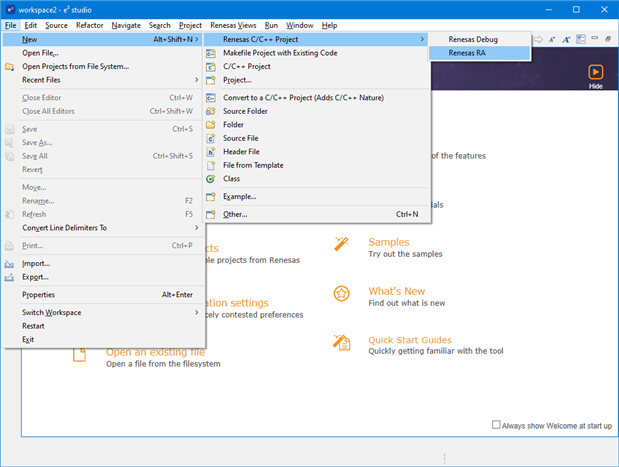Open the Samples link
The width and height of the screenshot is (619, 467).
(389, 242)
